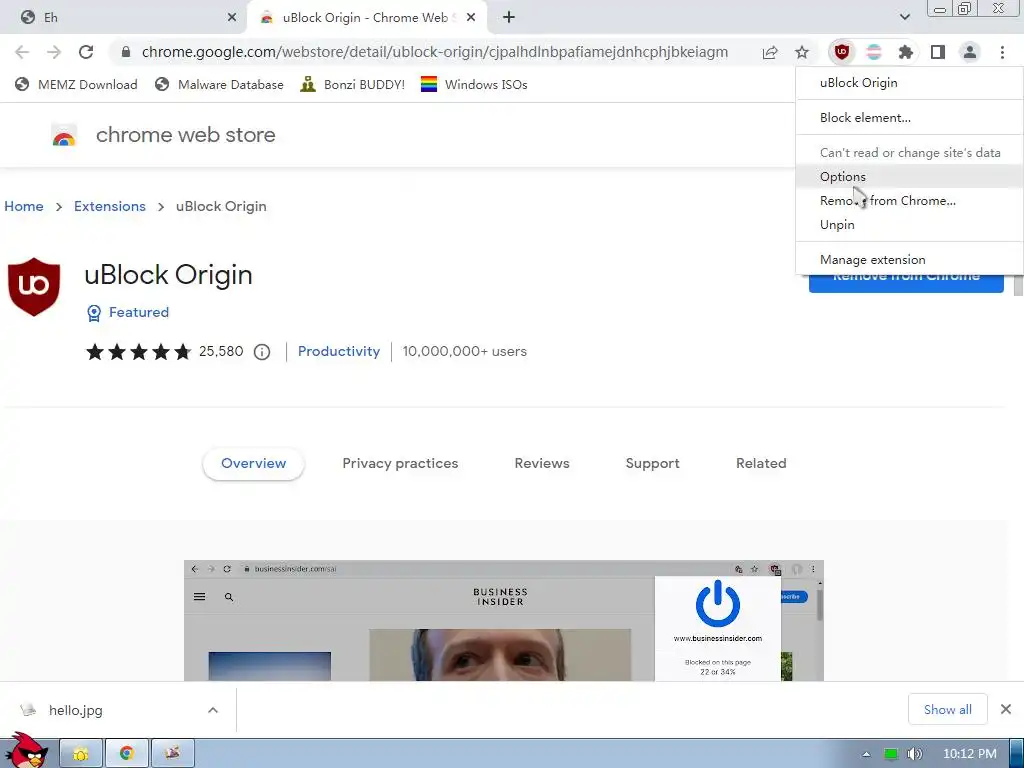The image size is (1024, 768).
Task: Open the Bonzi BUDDY! bookmark
Action: (x=353, y=84)
